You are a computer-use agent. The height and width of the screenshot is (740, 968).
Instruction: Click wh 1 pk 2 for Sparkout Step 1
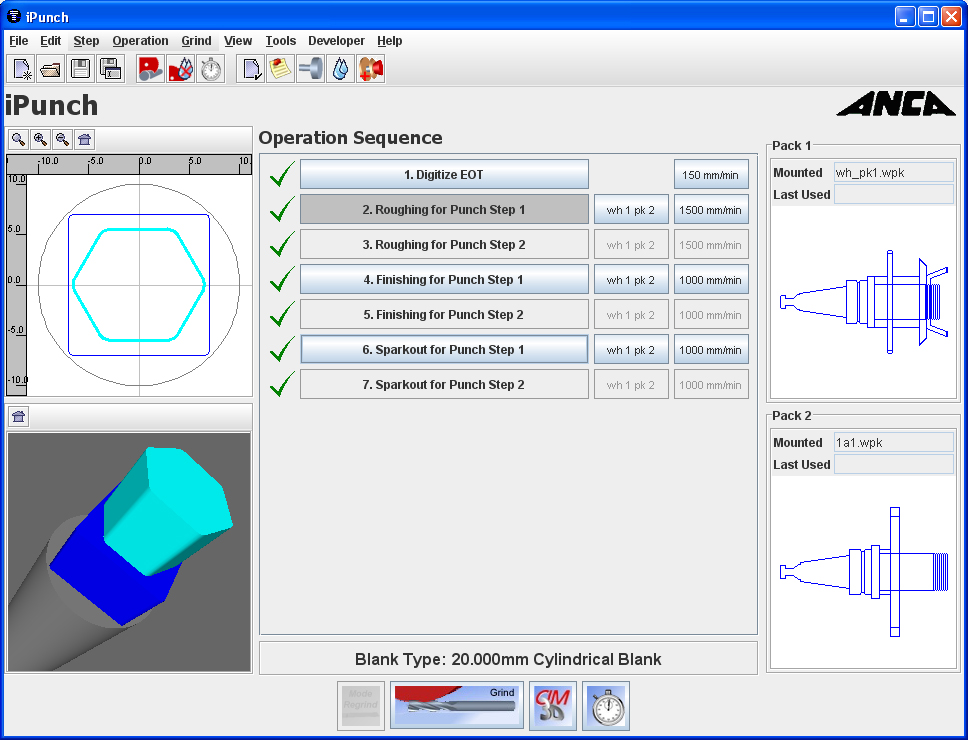pos(631,350)
